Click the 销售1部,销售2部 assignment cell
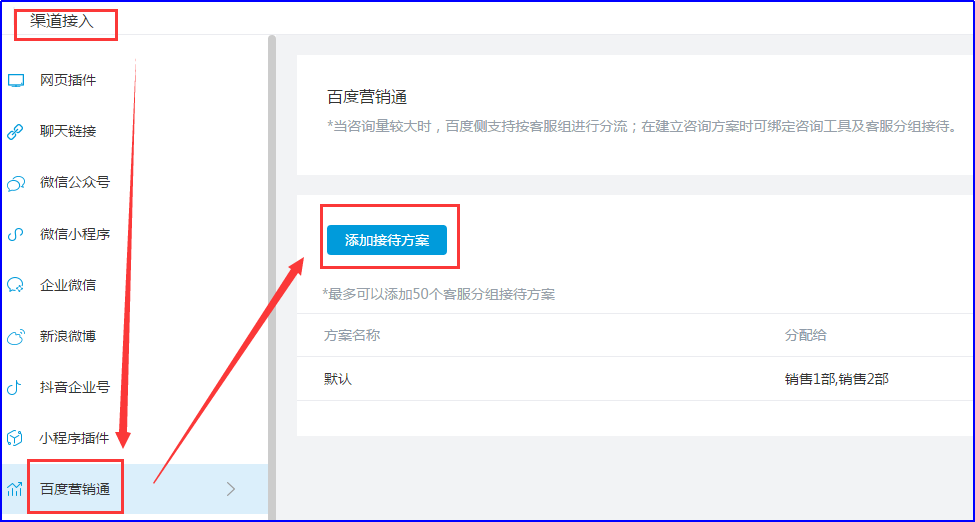Screen dimensions: 975x522 coord(836,380)
